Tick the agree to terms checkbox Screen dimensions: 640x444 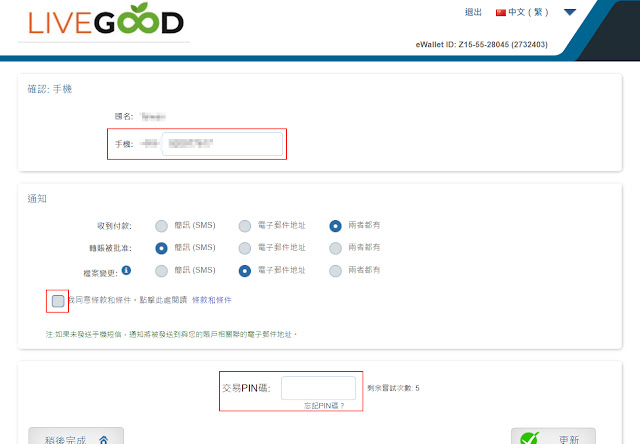pyautogui.click(x=58, y=300)
